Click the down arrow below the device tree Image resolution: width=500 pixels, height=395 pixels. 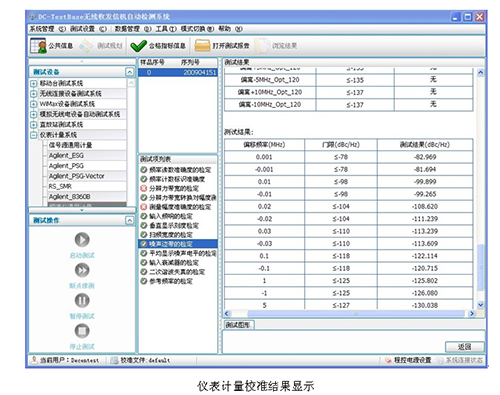coord(82,210)
